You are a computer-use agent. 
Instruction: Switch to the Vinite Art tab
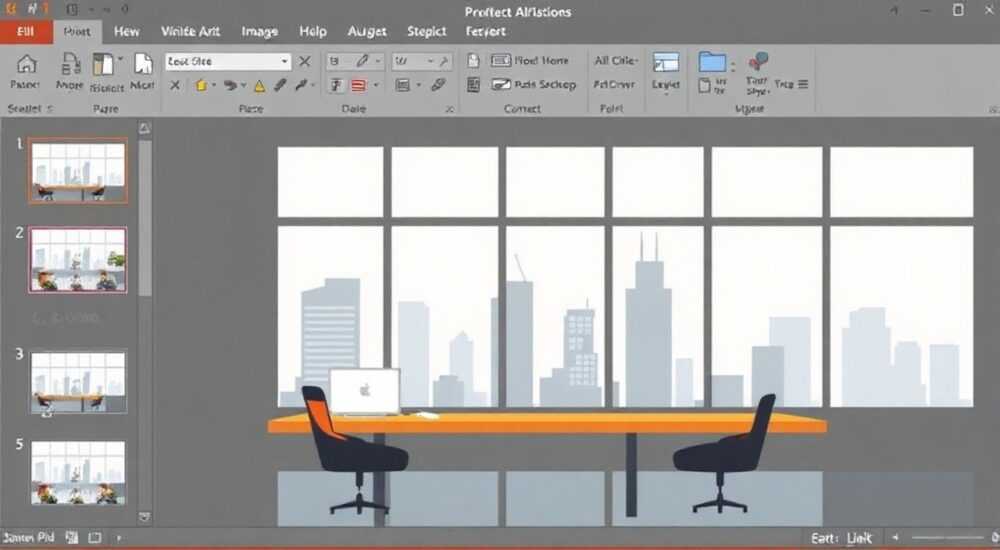(190, 31)
